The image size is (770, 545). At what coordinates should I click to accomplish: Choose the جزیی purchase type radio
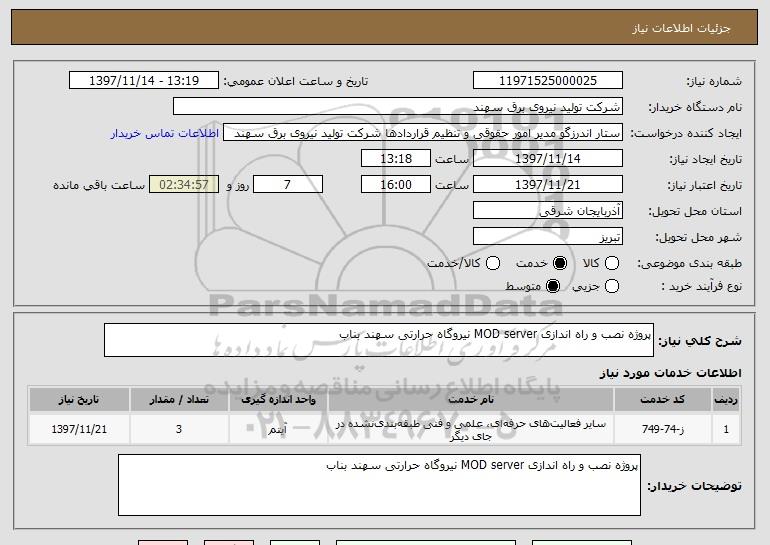tap(611, 286)
